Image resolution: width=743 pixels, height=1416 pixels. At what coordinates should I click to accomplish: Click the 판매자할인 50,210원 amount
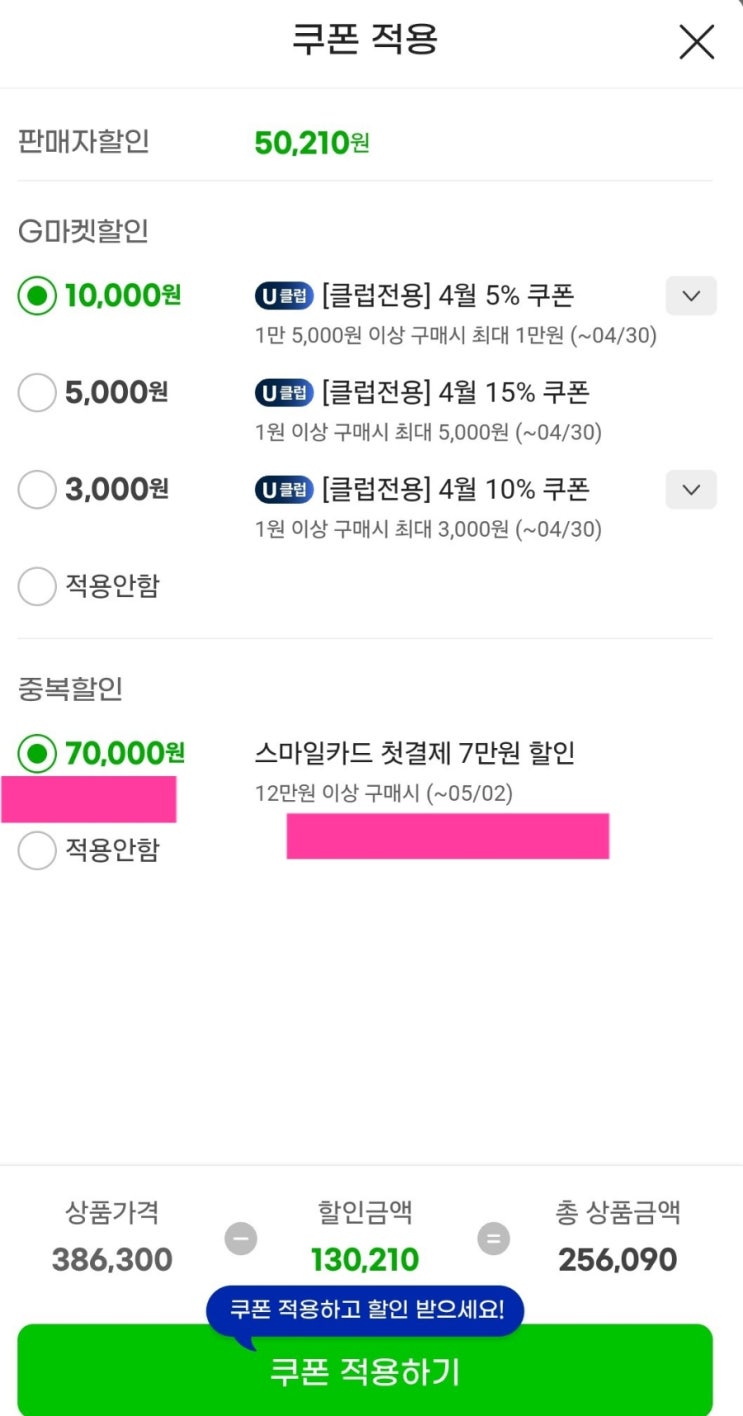pyautogui.click(x=311, y=143)
